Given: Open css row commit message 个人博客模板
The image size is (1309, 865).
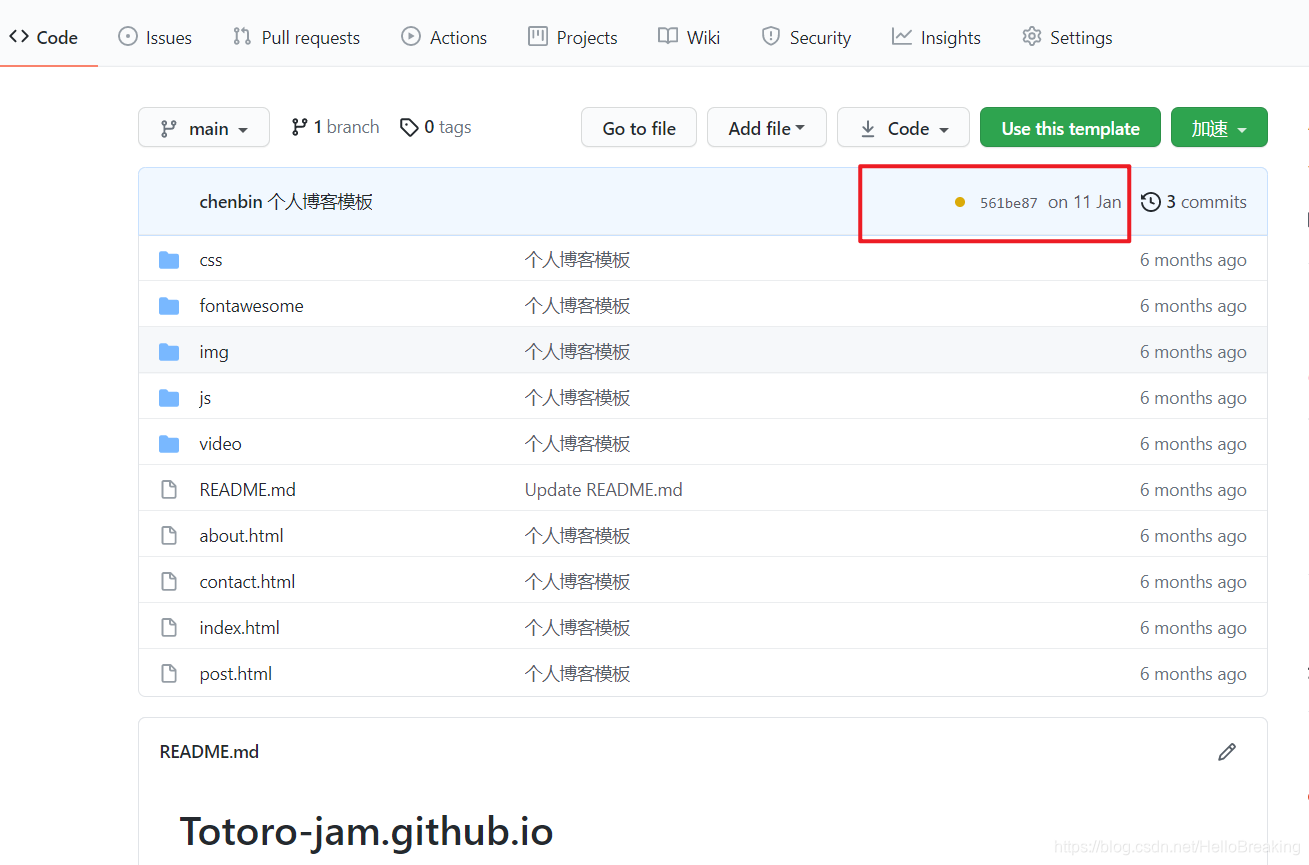Looking at the screenshot, I should coord(577,260).
